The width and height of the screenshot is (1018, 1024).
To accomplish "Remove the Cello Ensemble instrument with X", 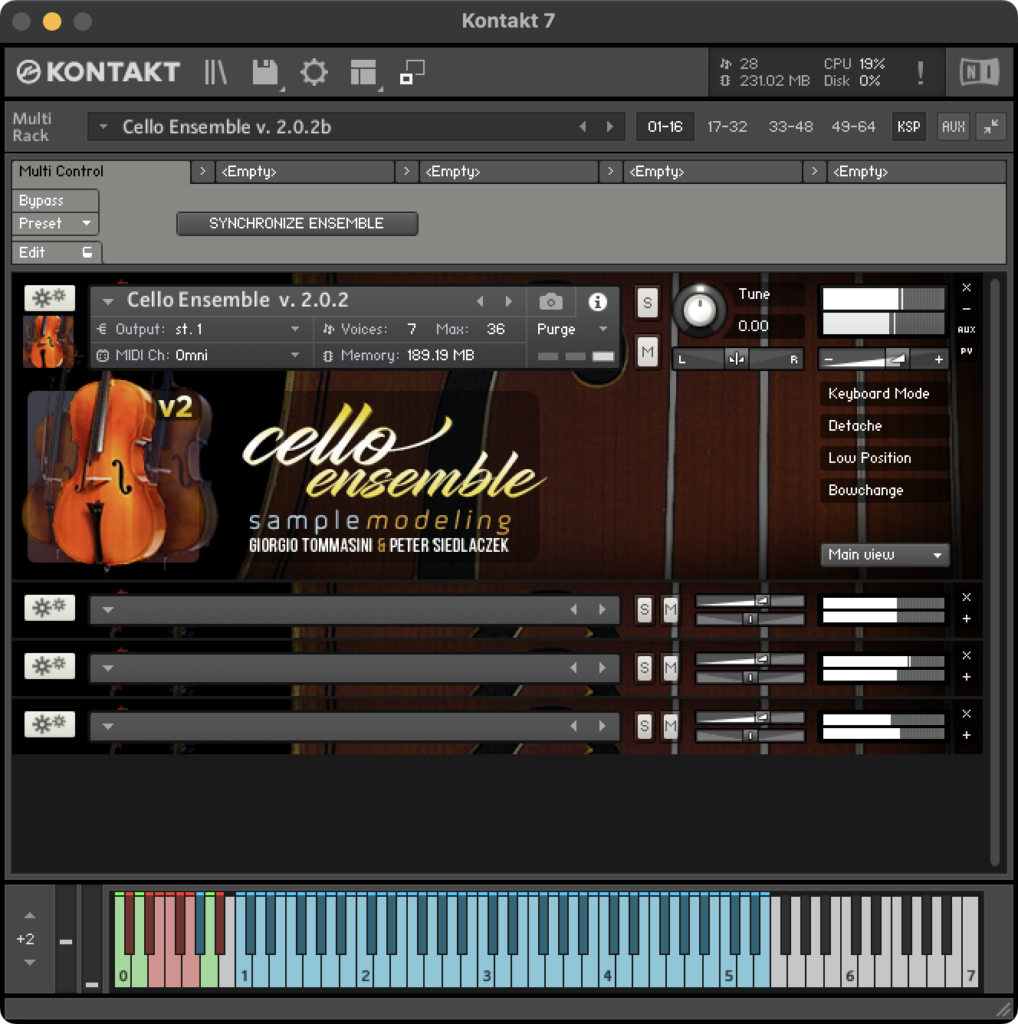I will [966, 287].
